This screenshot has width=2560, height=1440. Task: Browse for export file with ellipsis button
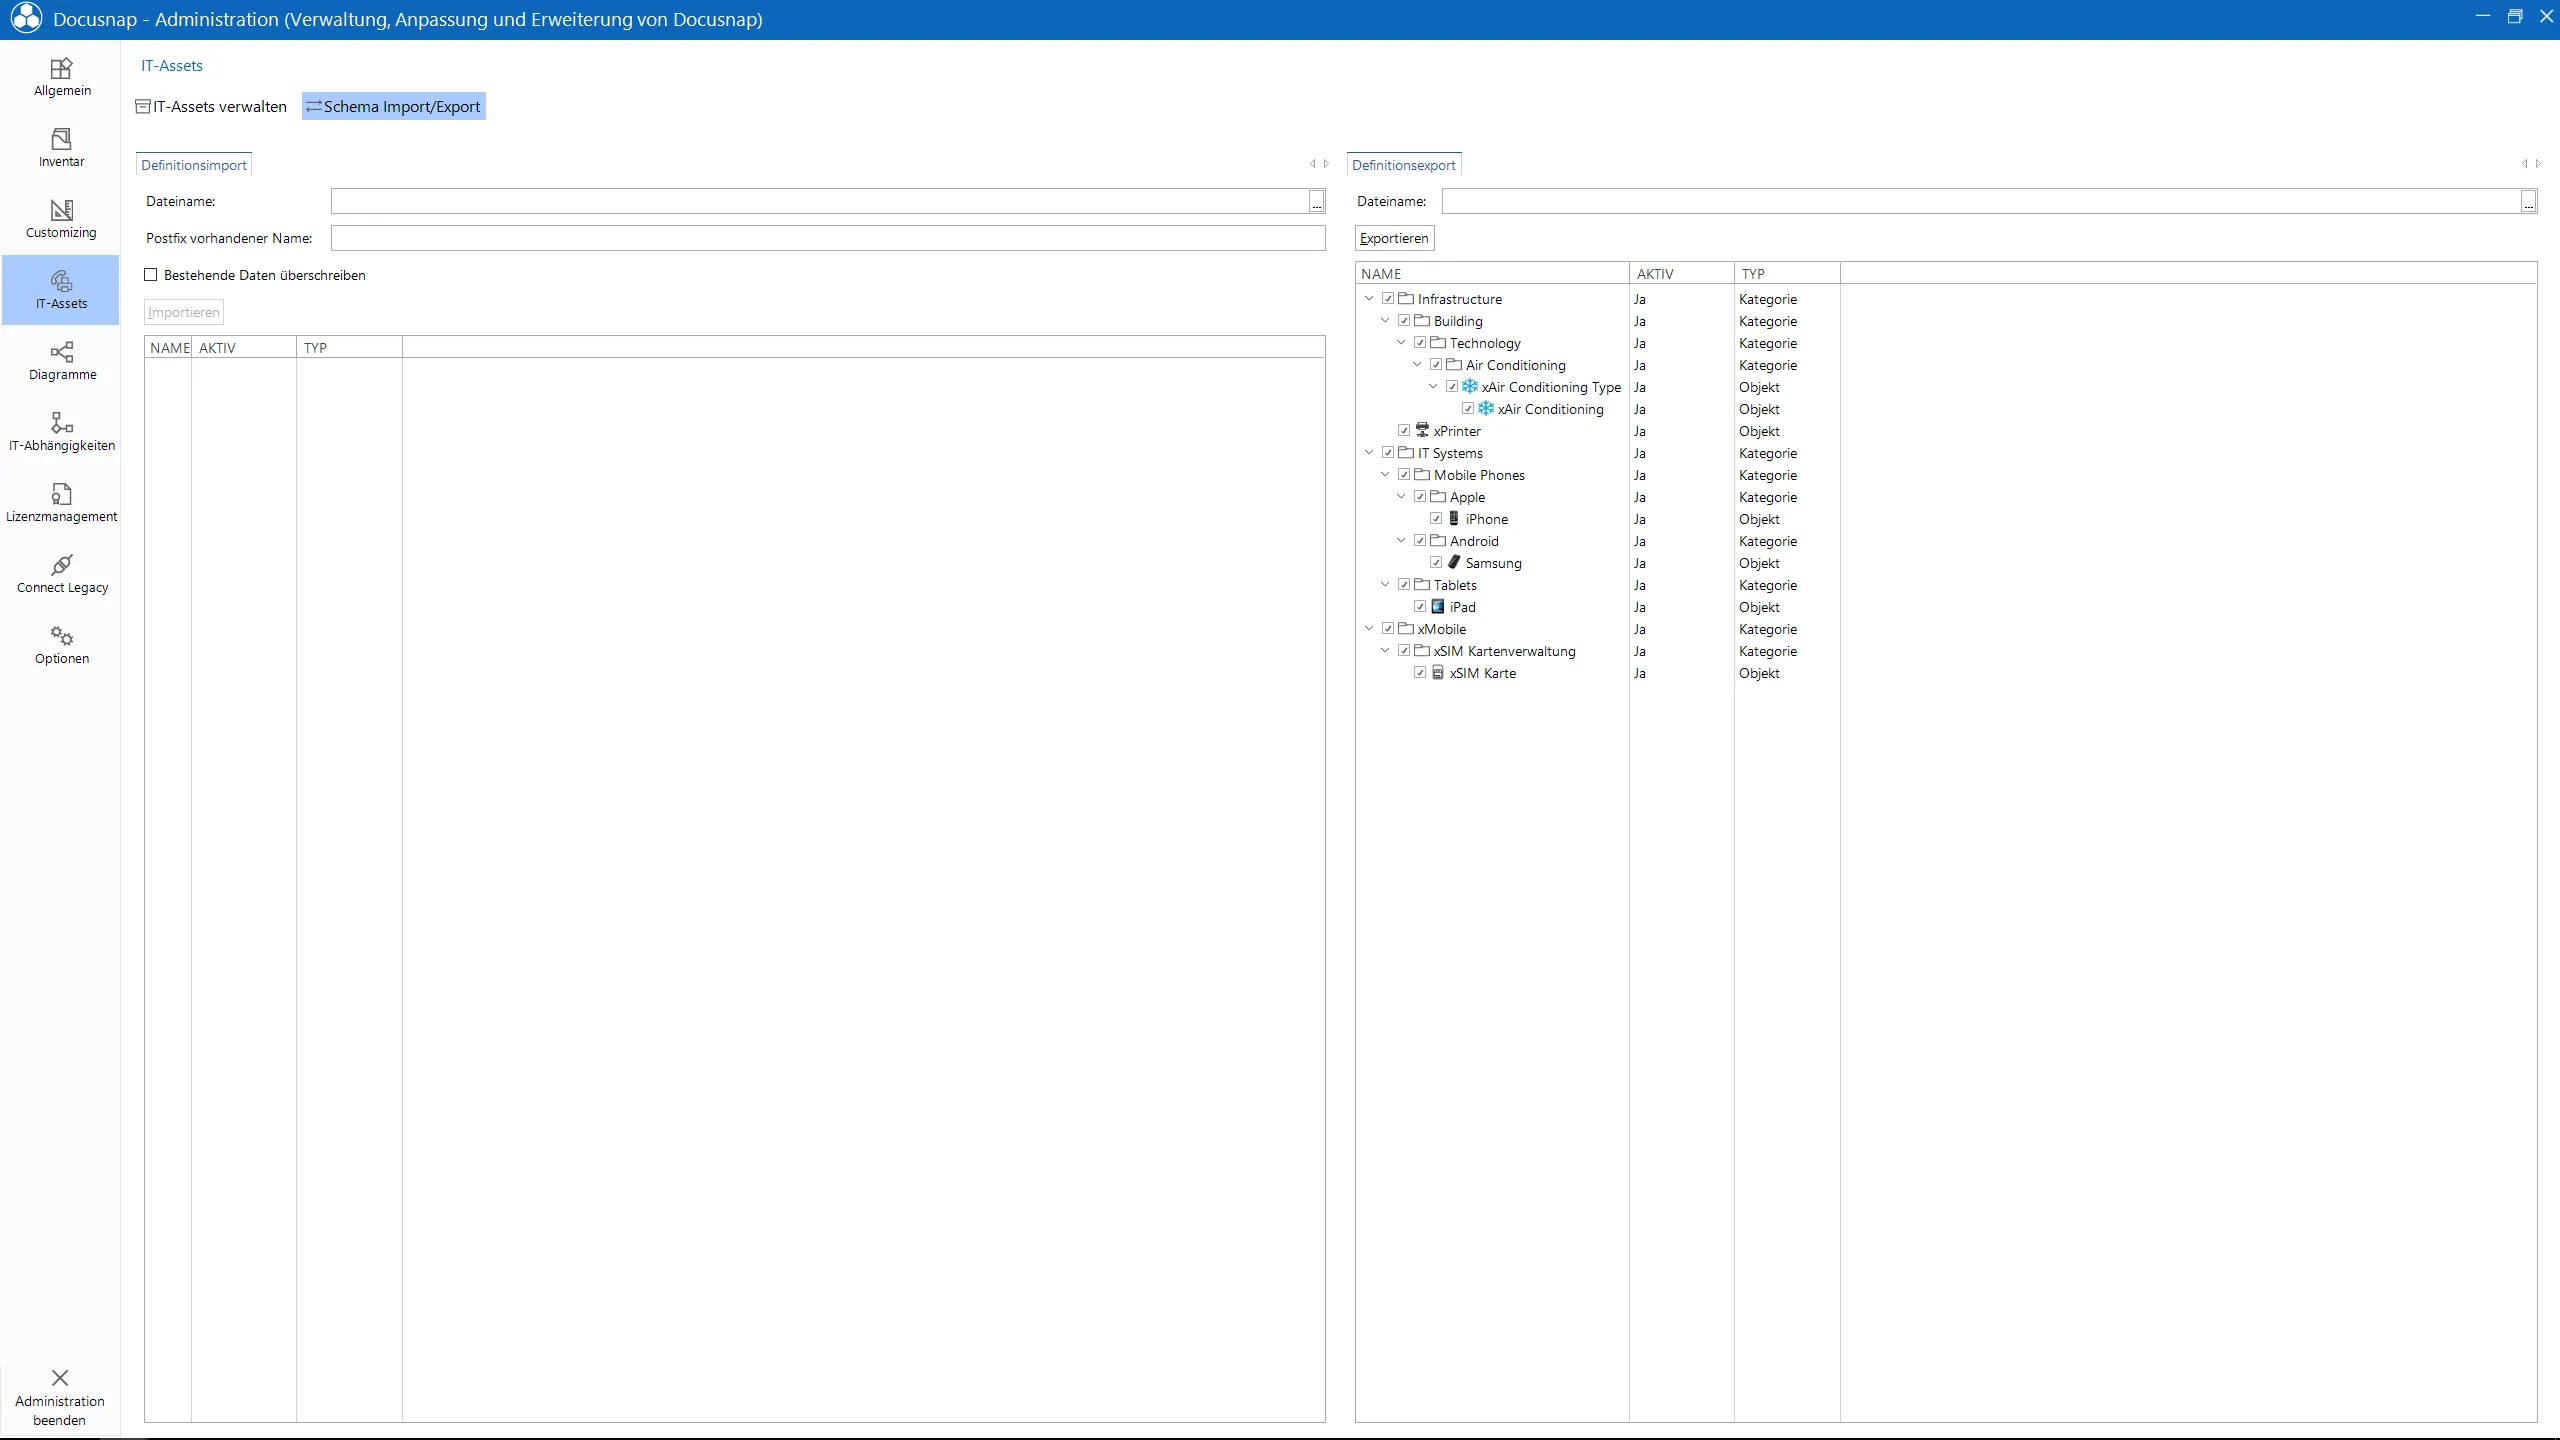pos(2528,202)
